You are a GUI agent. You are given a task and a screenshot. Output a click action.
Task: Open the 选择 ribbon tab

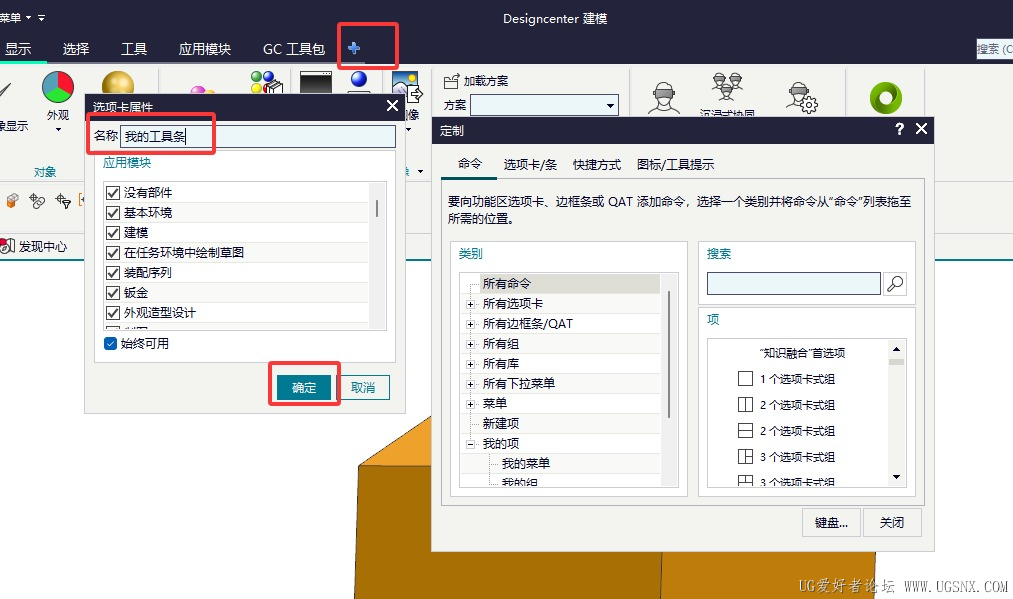pyautogui.click(x=76, y=48)
